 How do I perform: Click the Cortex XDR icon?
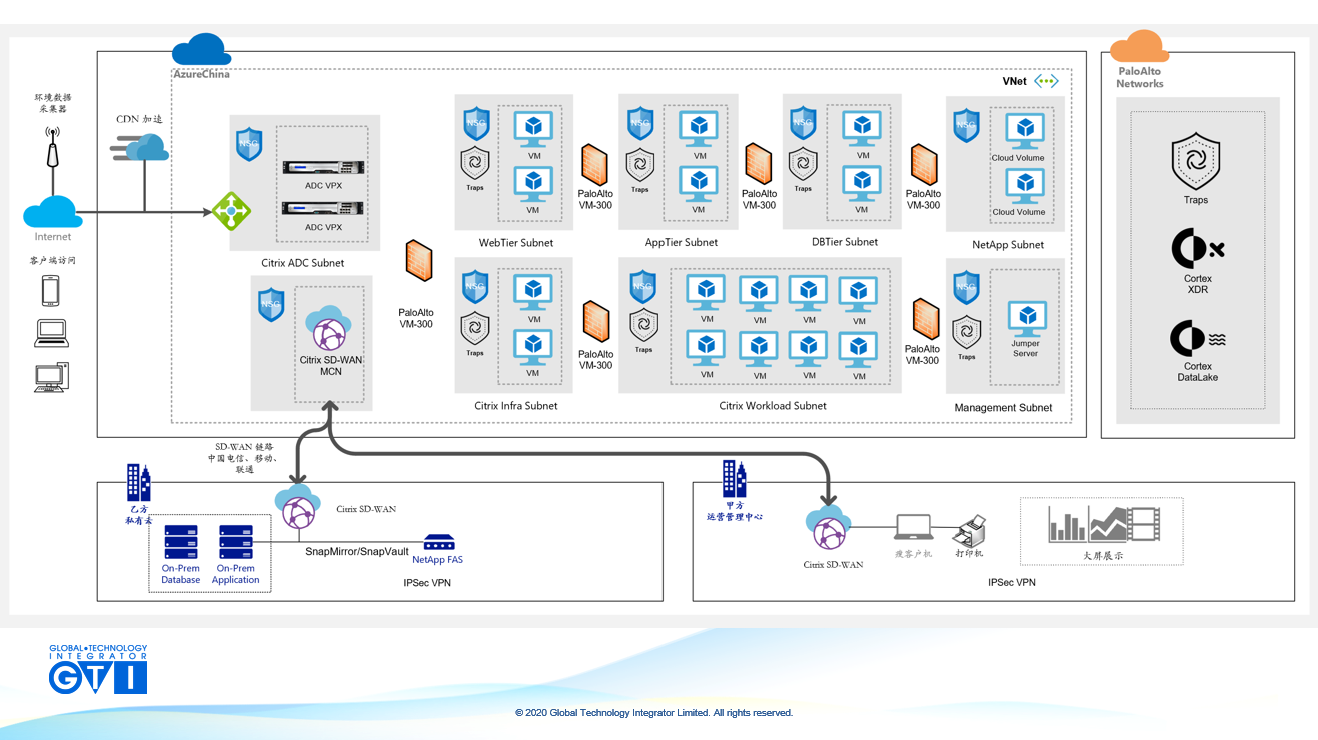pyautogui.click(x=1197, y=248)
